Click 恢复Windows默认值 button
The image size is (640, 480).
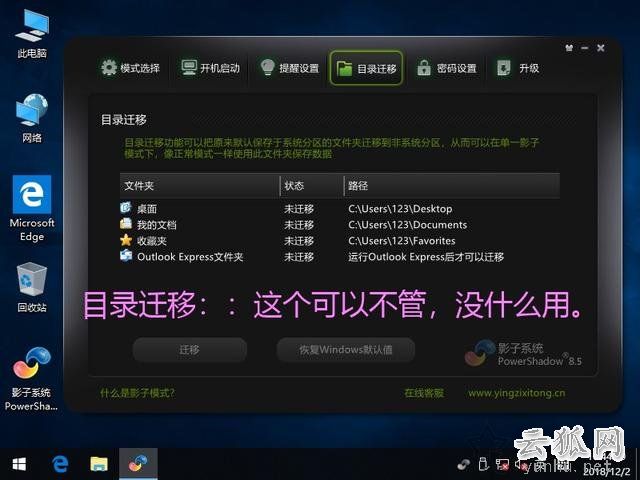click(x=346, y=349)
